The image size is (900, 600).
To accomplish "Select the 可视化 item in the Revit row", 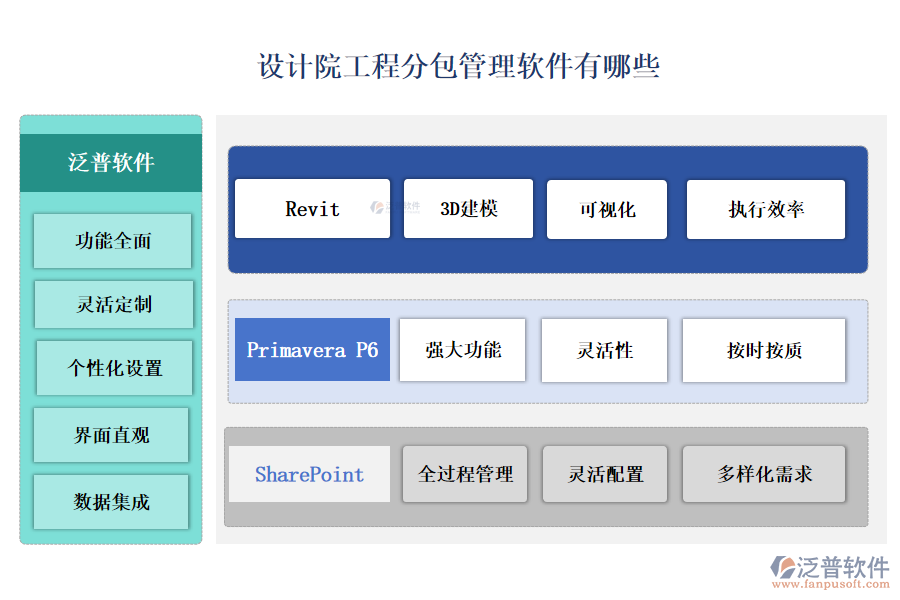I will coord(606,209).
